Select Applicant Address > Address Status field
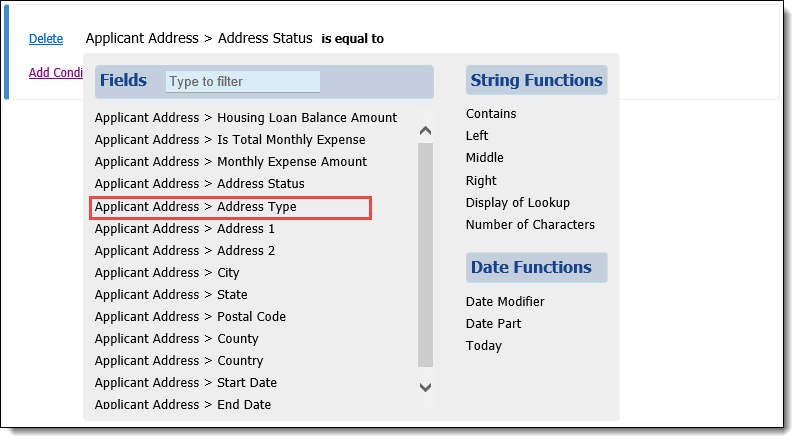This screenshot has height=443, width=799. [200, 184]
